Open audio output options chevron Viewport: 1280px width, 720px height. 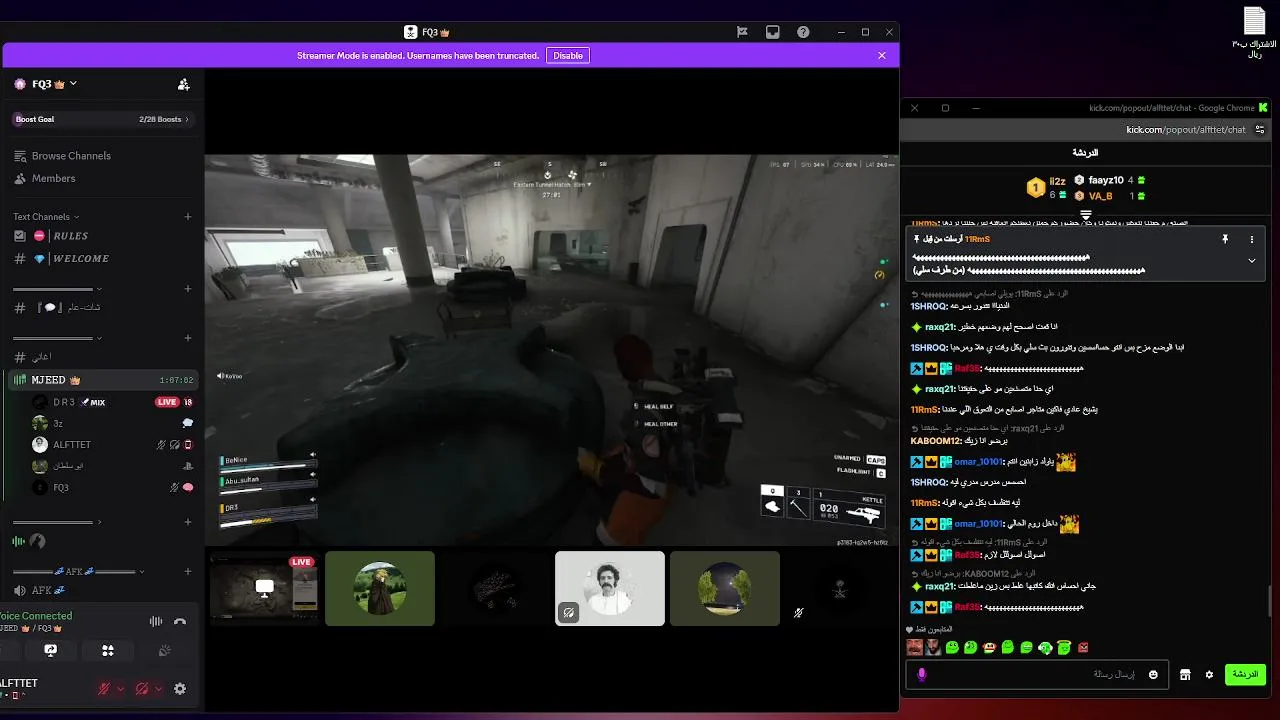159,689
